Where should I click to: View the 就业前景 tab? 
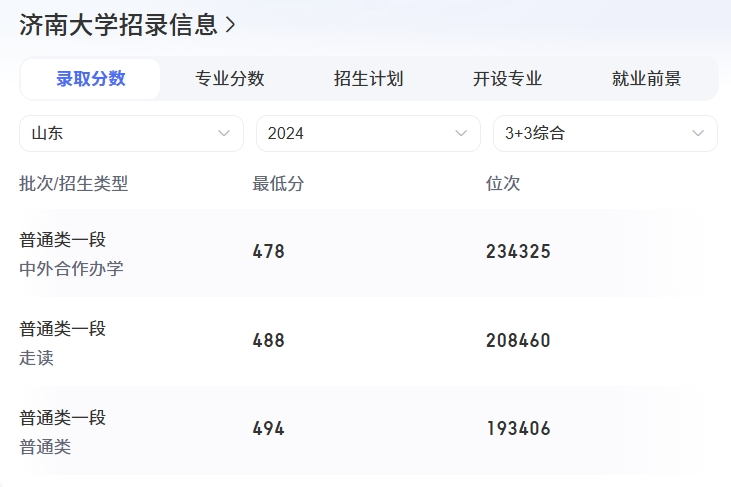click(x=646, y=79)
